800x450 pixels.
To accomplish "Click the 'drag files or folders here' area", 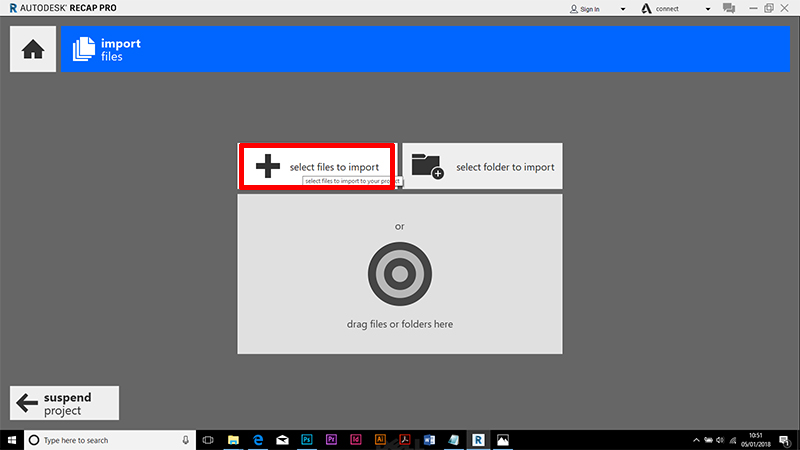I will [x=399, y=324].
